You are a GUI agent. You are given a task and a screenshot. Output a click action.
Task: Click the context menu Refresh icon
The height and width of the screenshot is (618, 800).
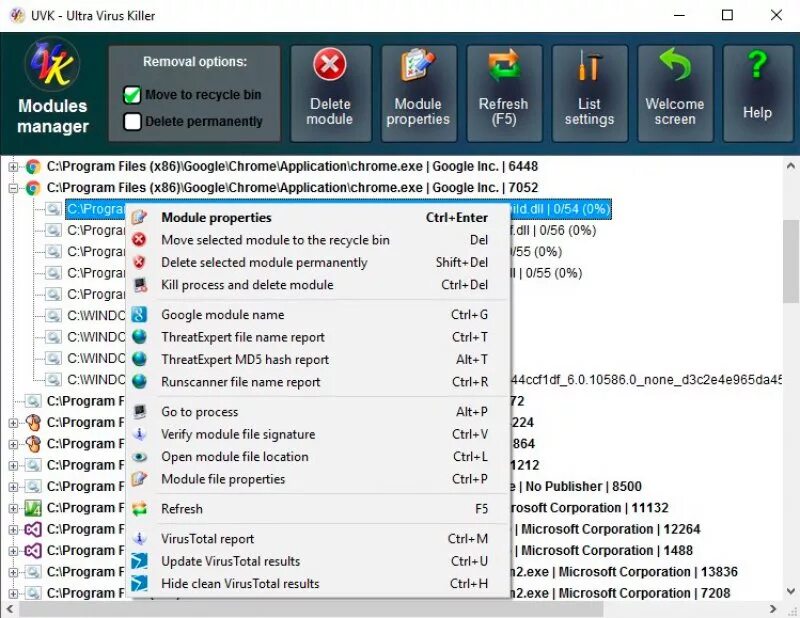click(x=139, y=508)
